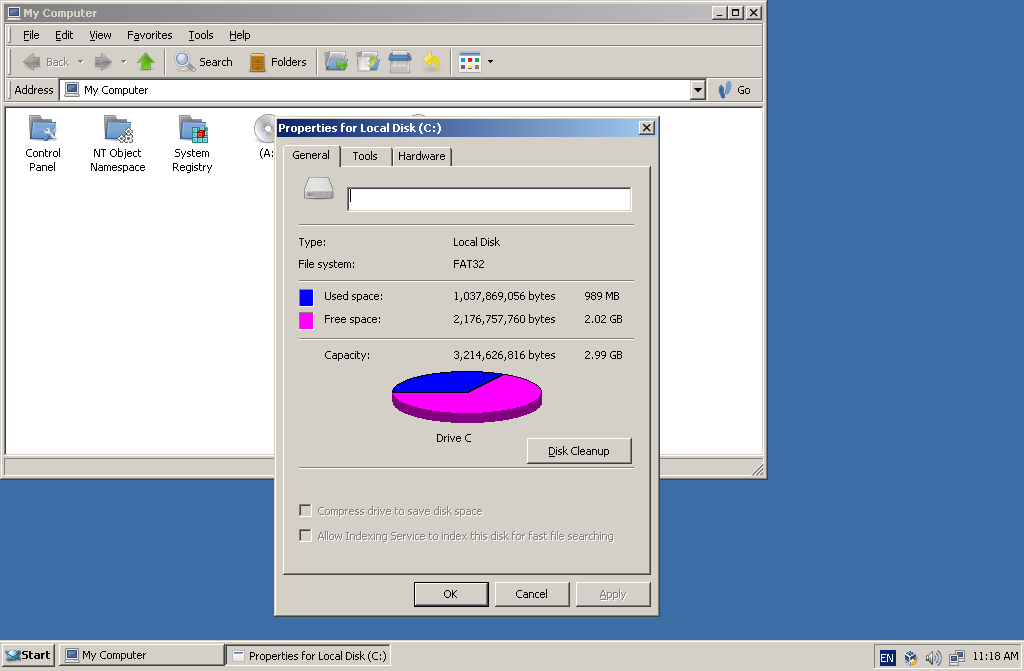Image resolution: width=1024 pixels, height=671 pixels.
Task: Open the Views dropdown arrow
Action: pos(490,62)
